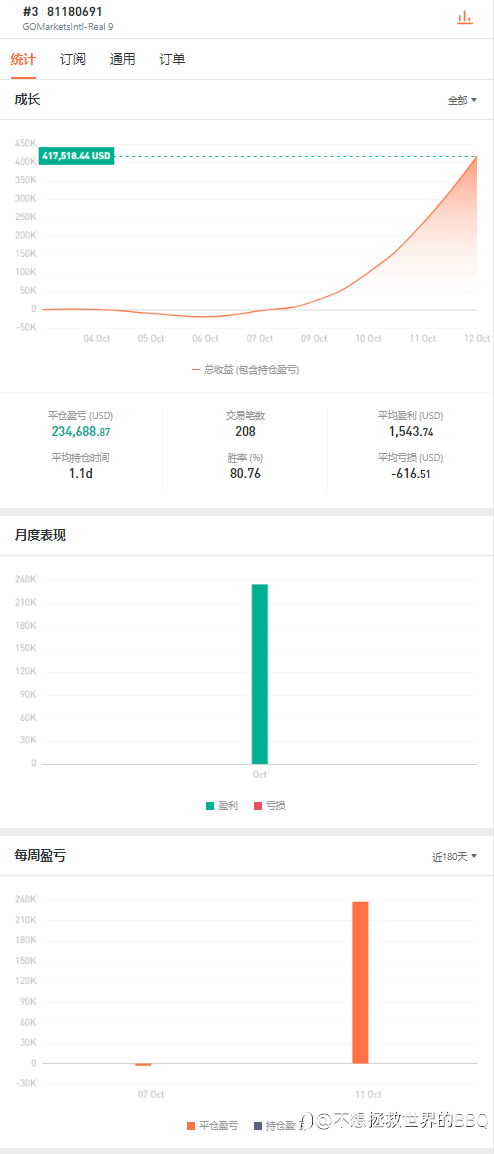Click the average loss -616.51
This screenshot has height=1154, width=494.
pos(411,473)
